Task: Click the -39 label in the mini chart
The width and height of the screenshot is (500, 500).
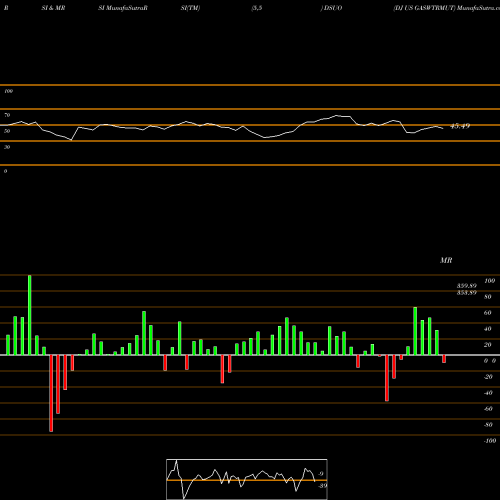Action: [323, 485]
